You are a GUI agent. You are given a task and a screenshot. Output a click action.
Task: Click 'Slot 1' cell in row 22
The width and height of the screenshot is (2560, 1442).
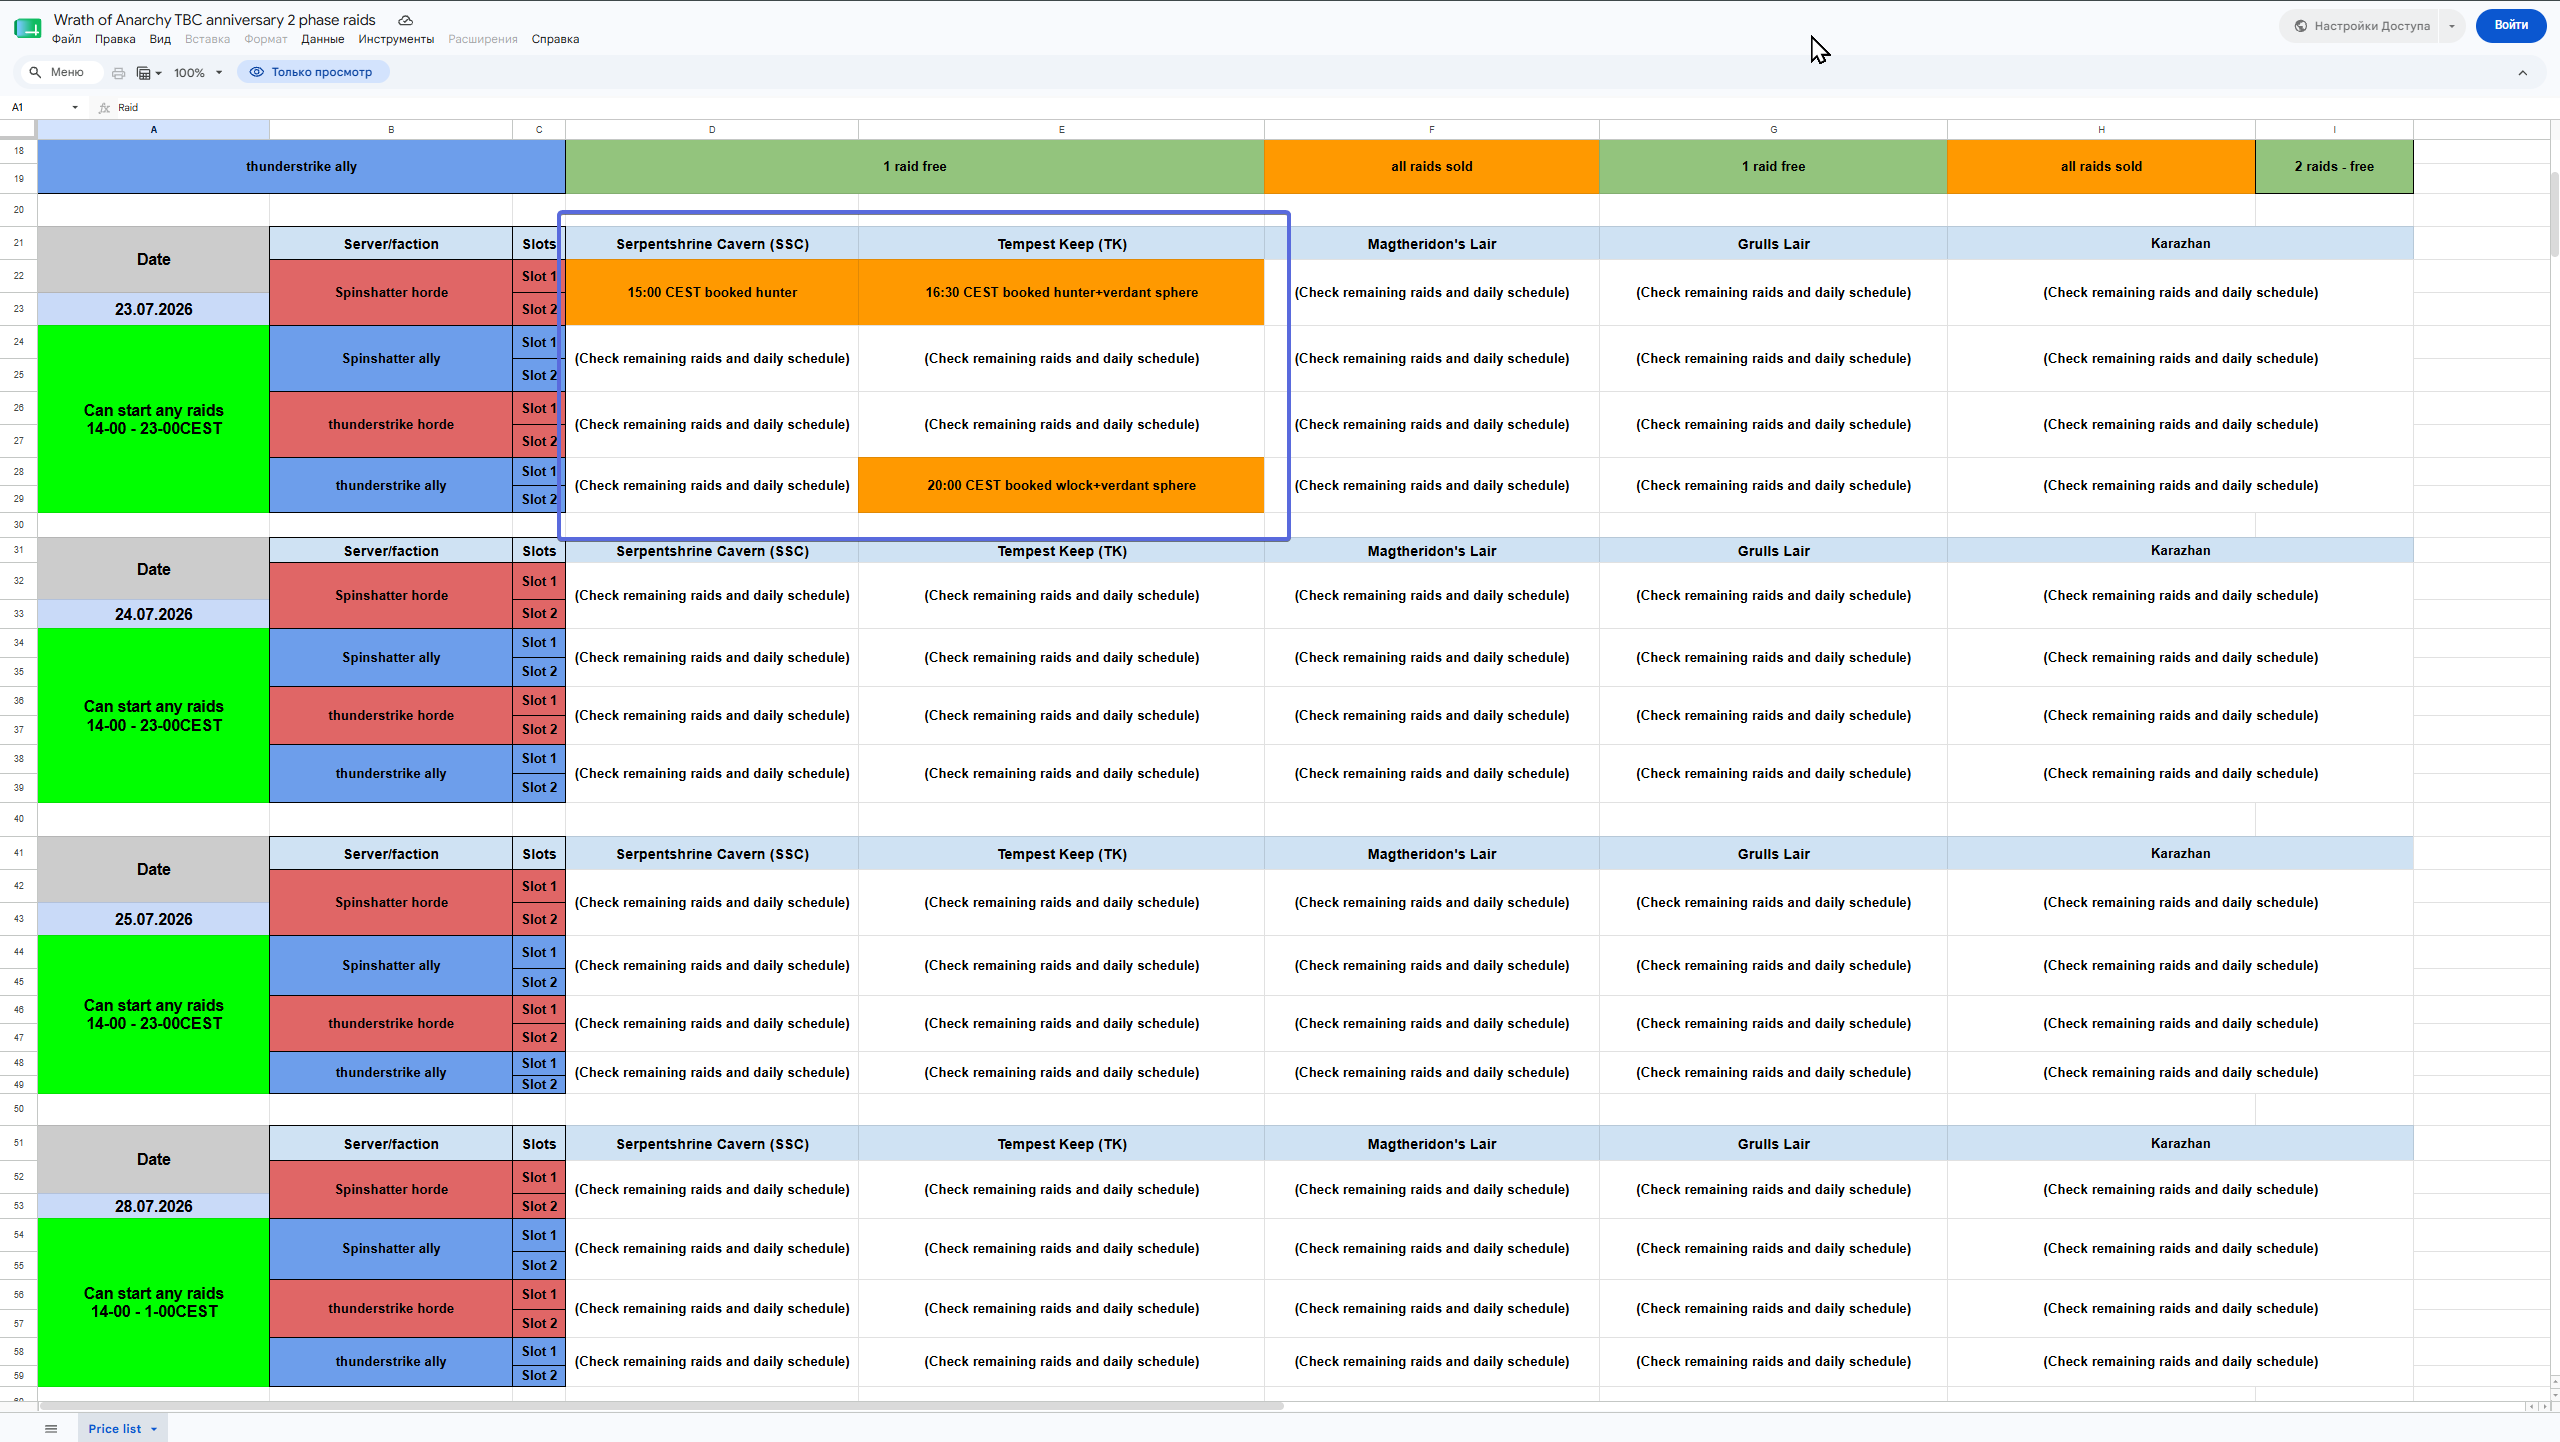(x=539, y=276)
